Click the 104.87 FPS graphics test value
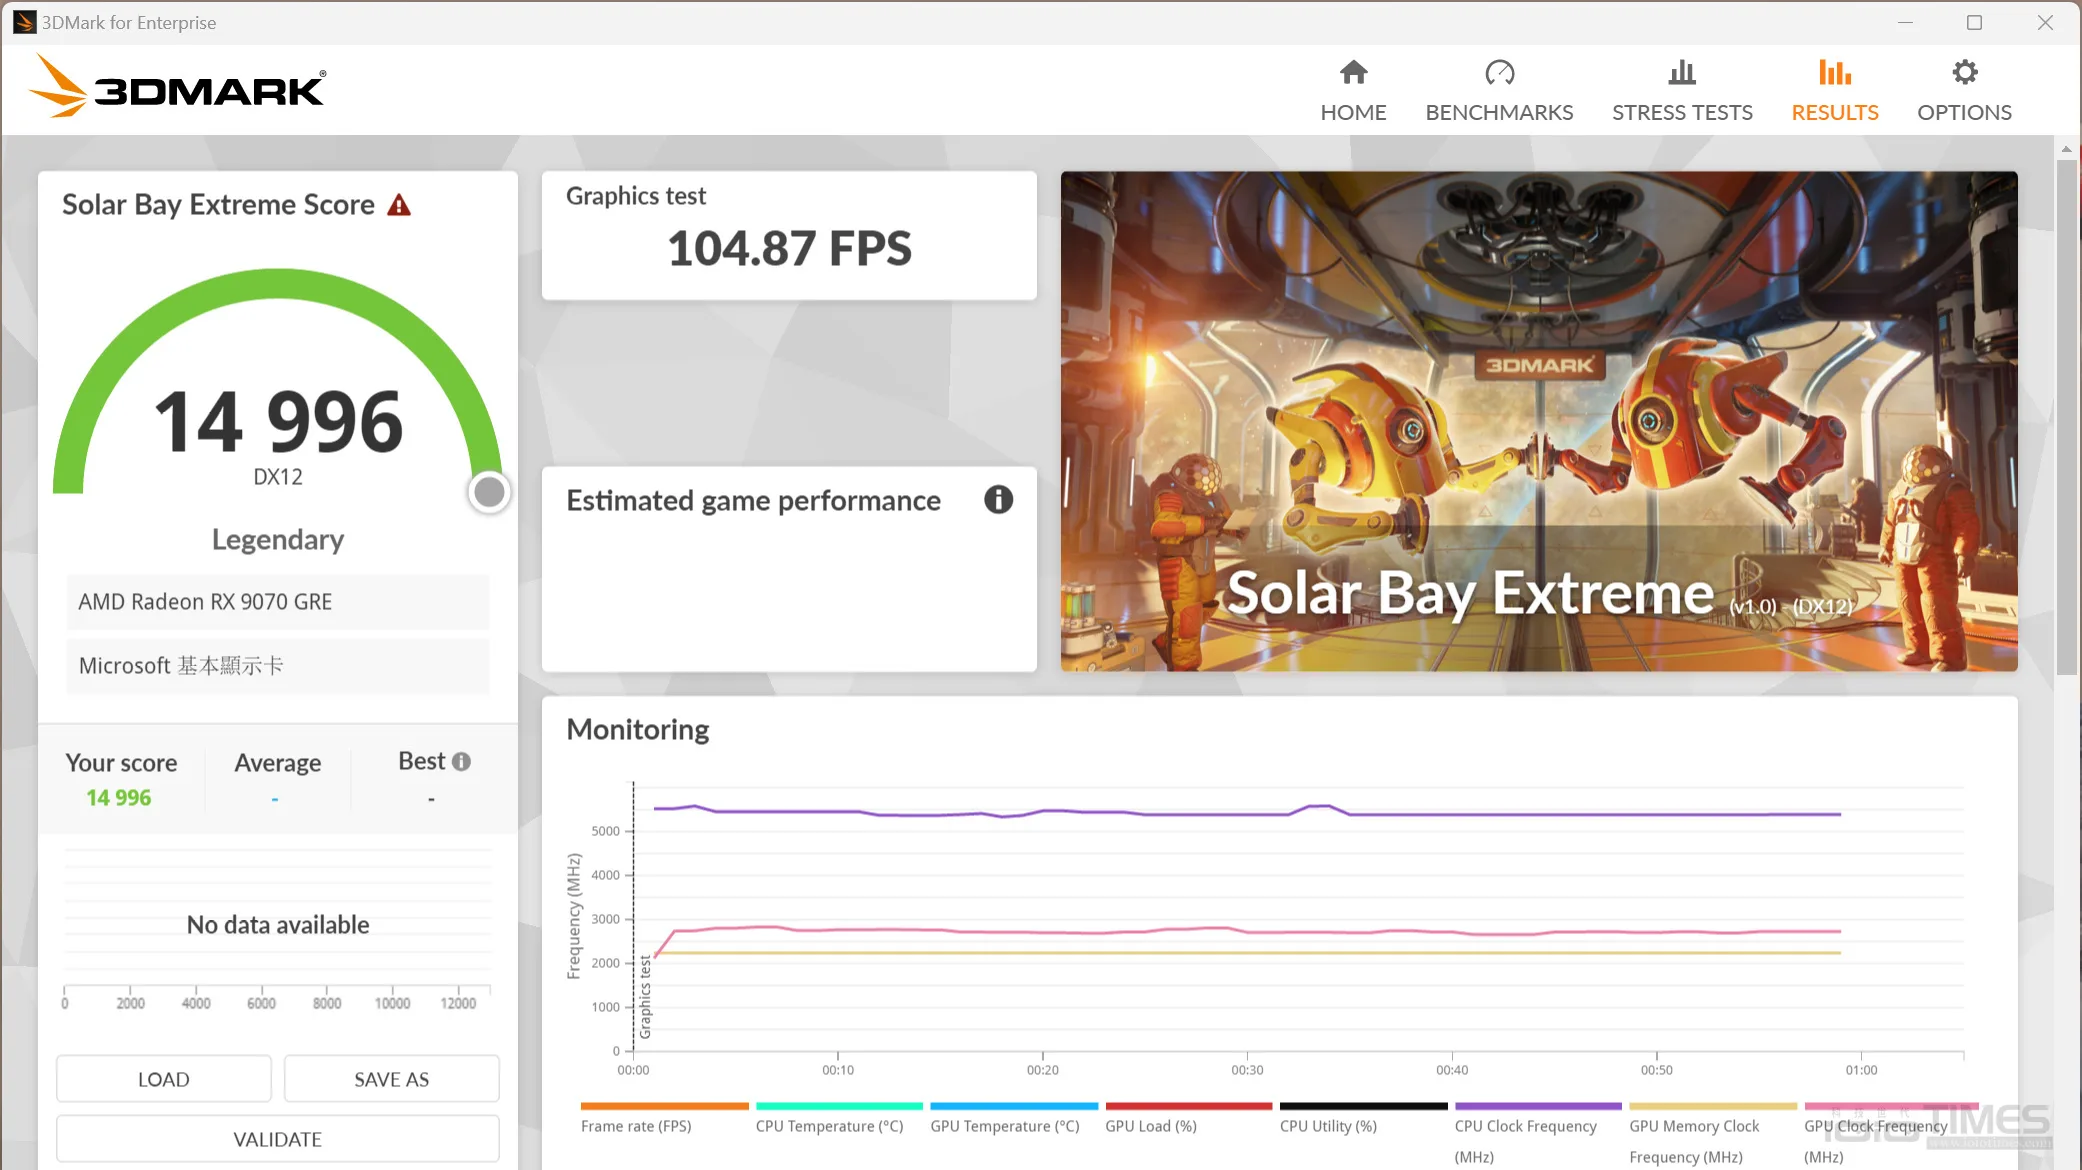 [x=790, y=248]
